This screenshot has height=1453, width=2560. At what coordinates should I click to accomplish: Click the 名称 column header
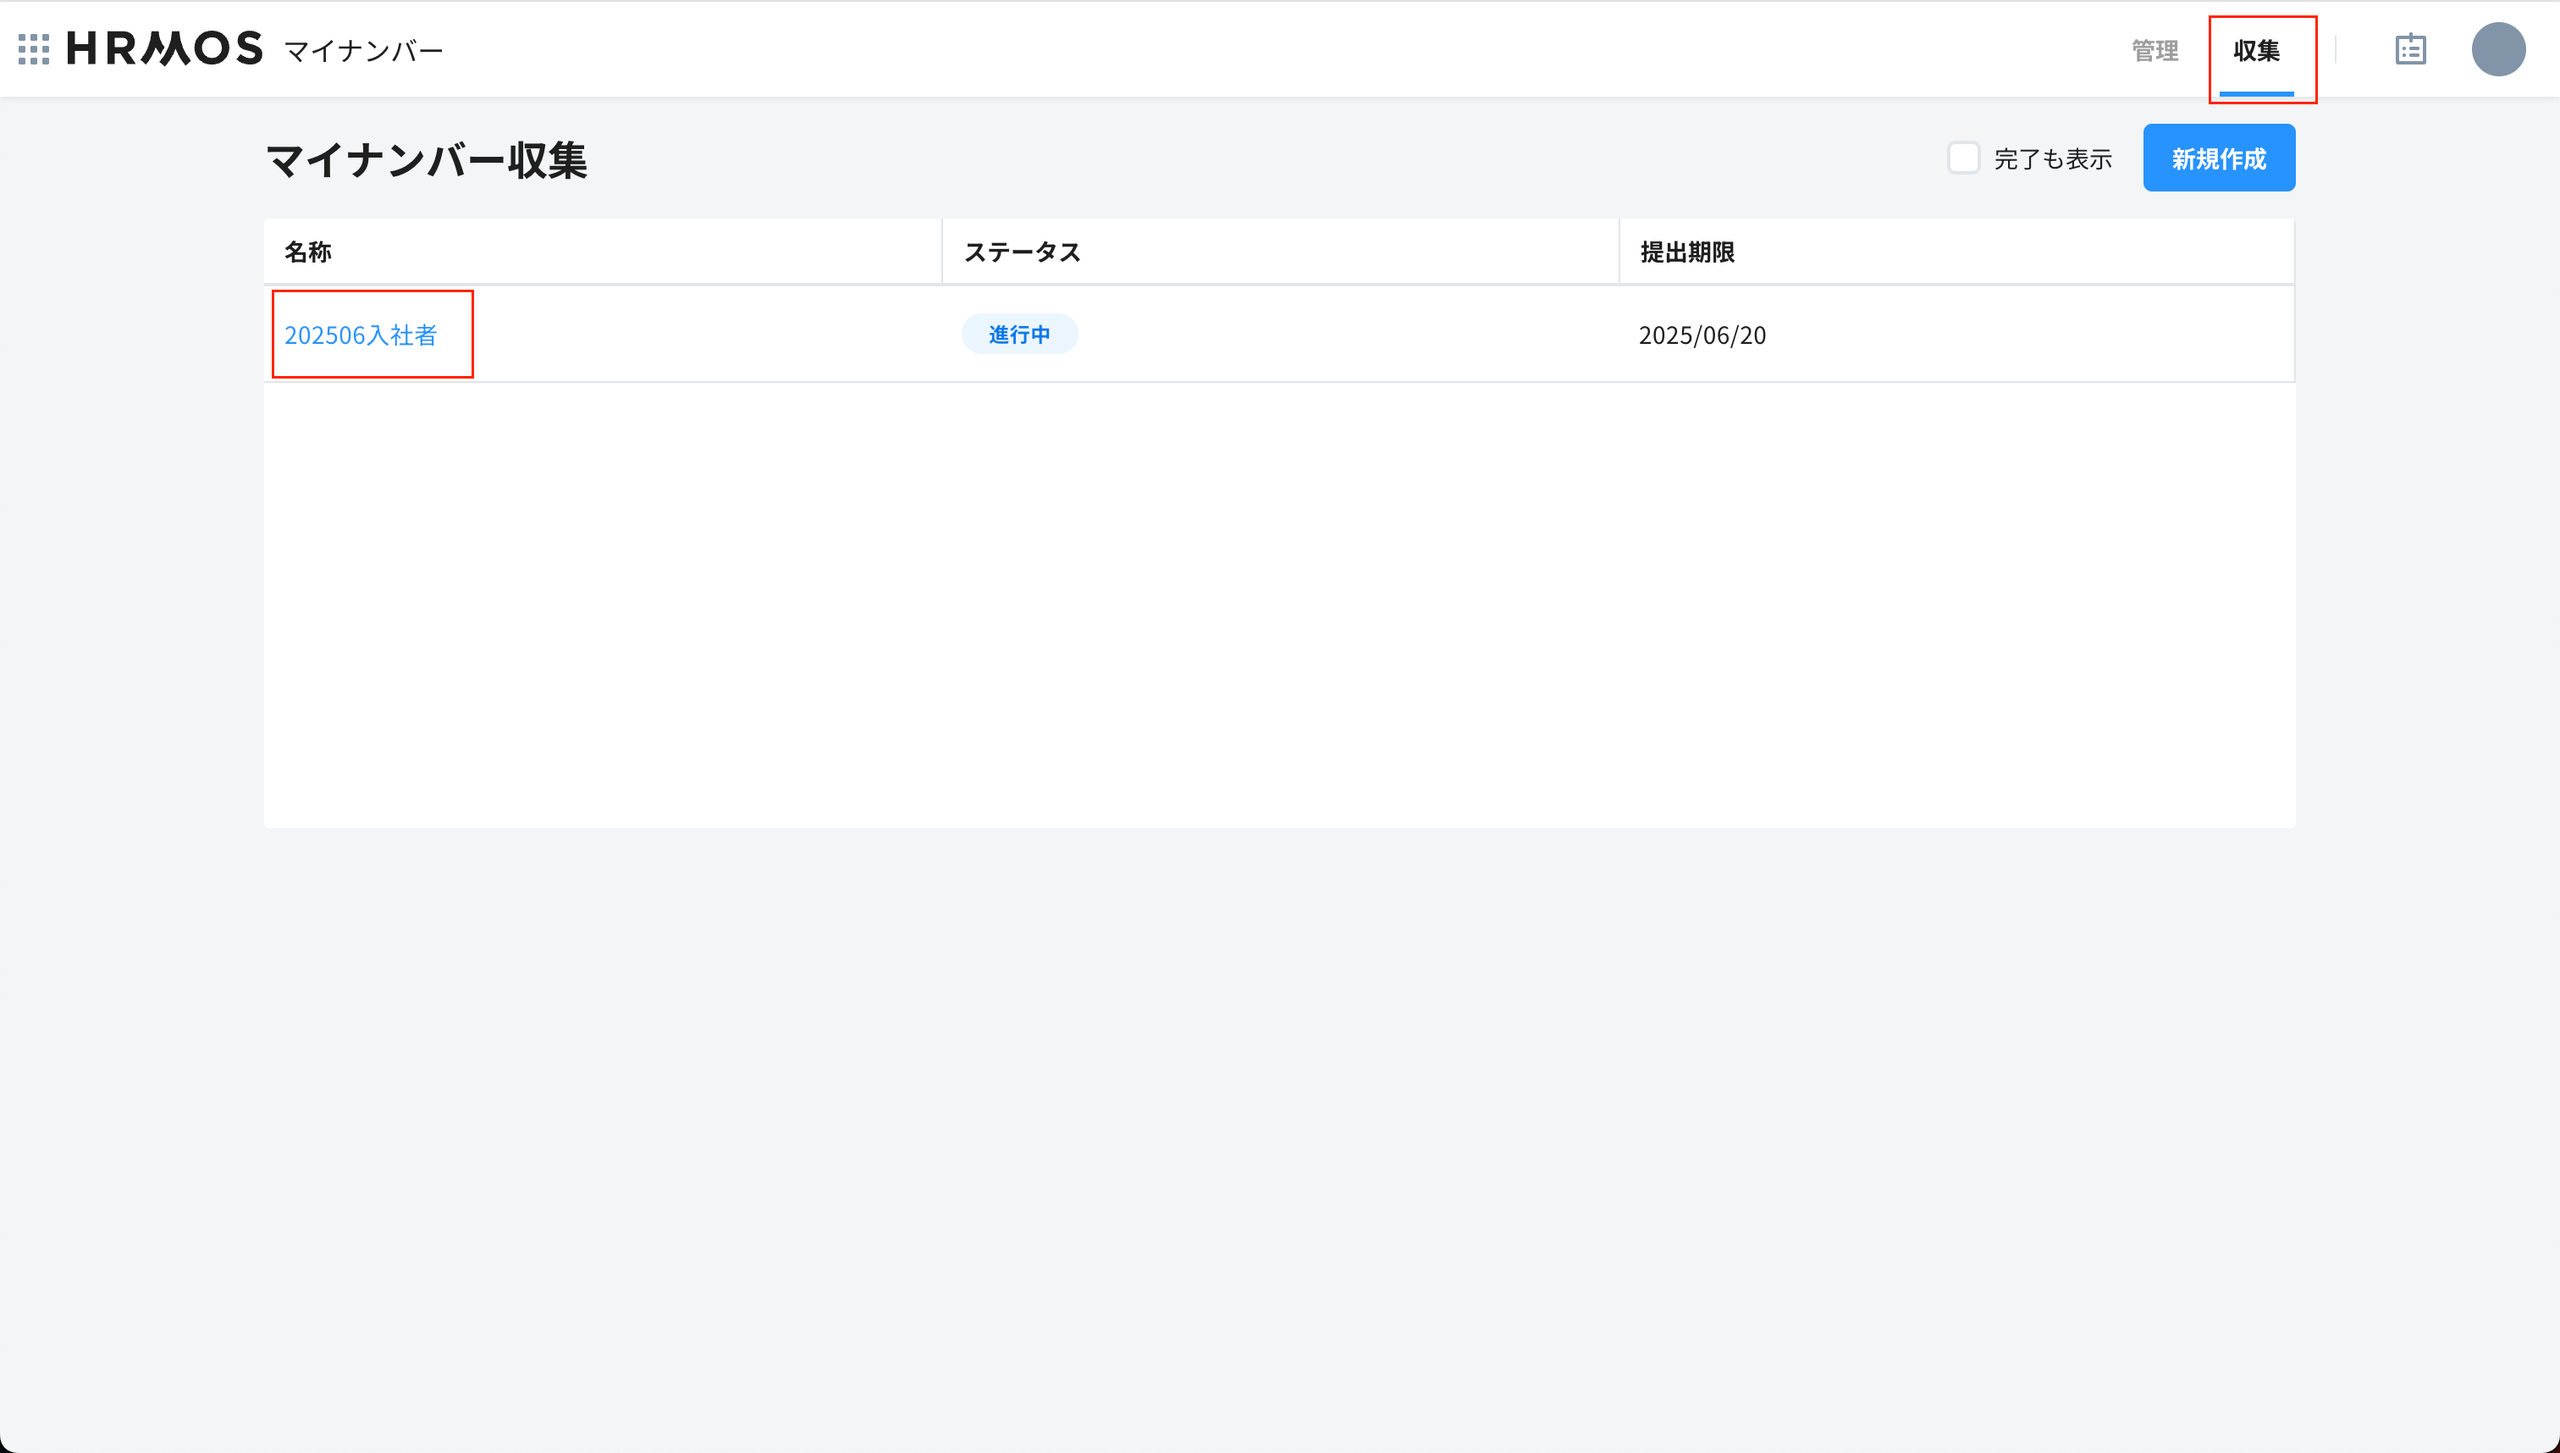pos(308,252)
